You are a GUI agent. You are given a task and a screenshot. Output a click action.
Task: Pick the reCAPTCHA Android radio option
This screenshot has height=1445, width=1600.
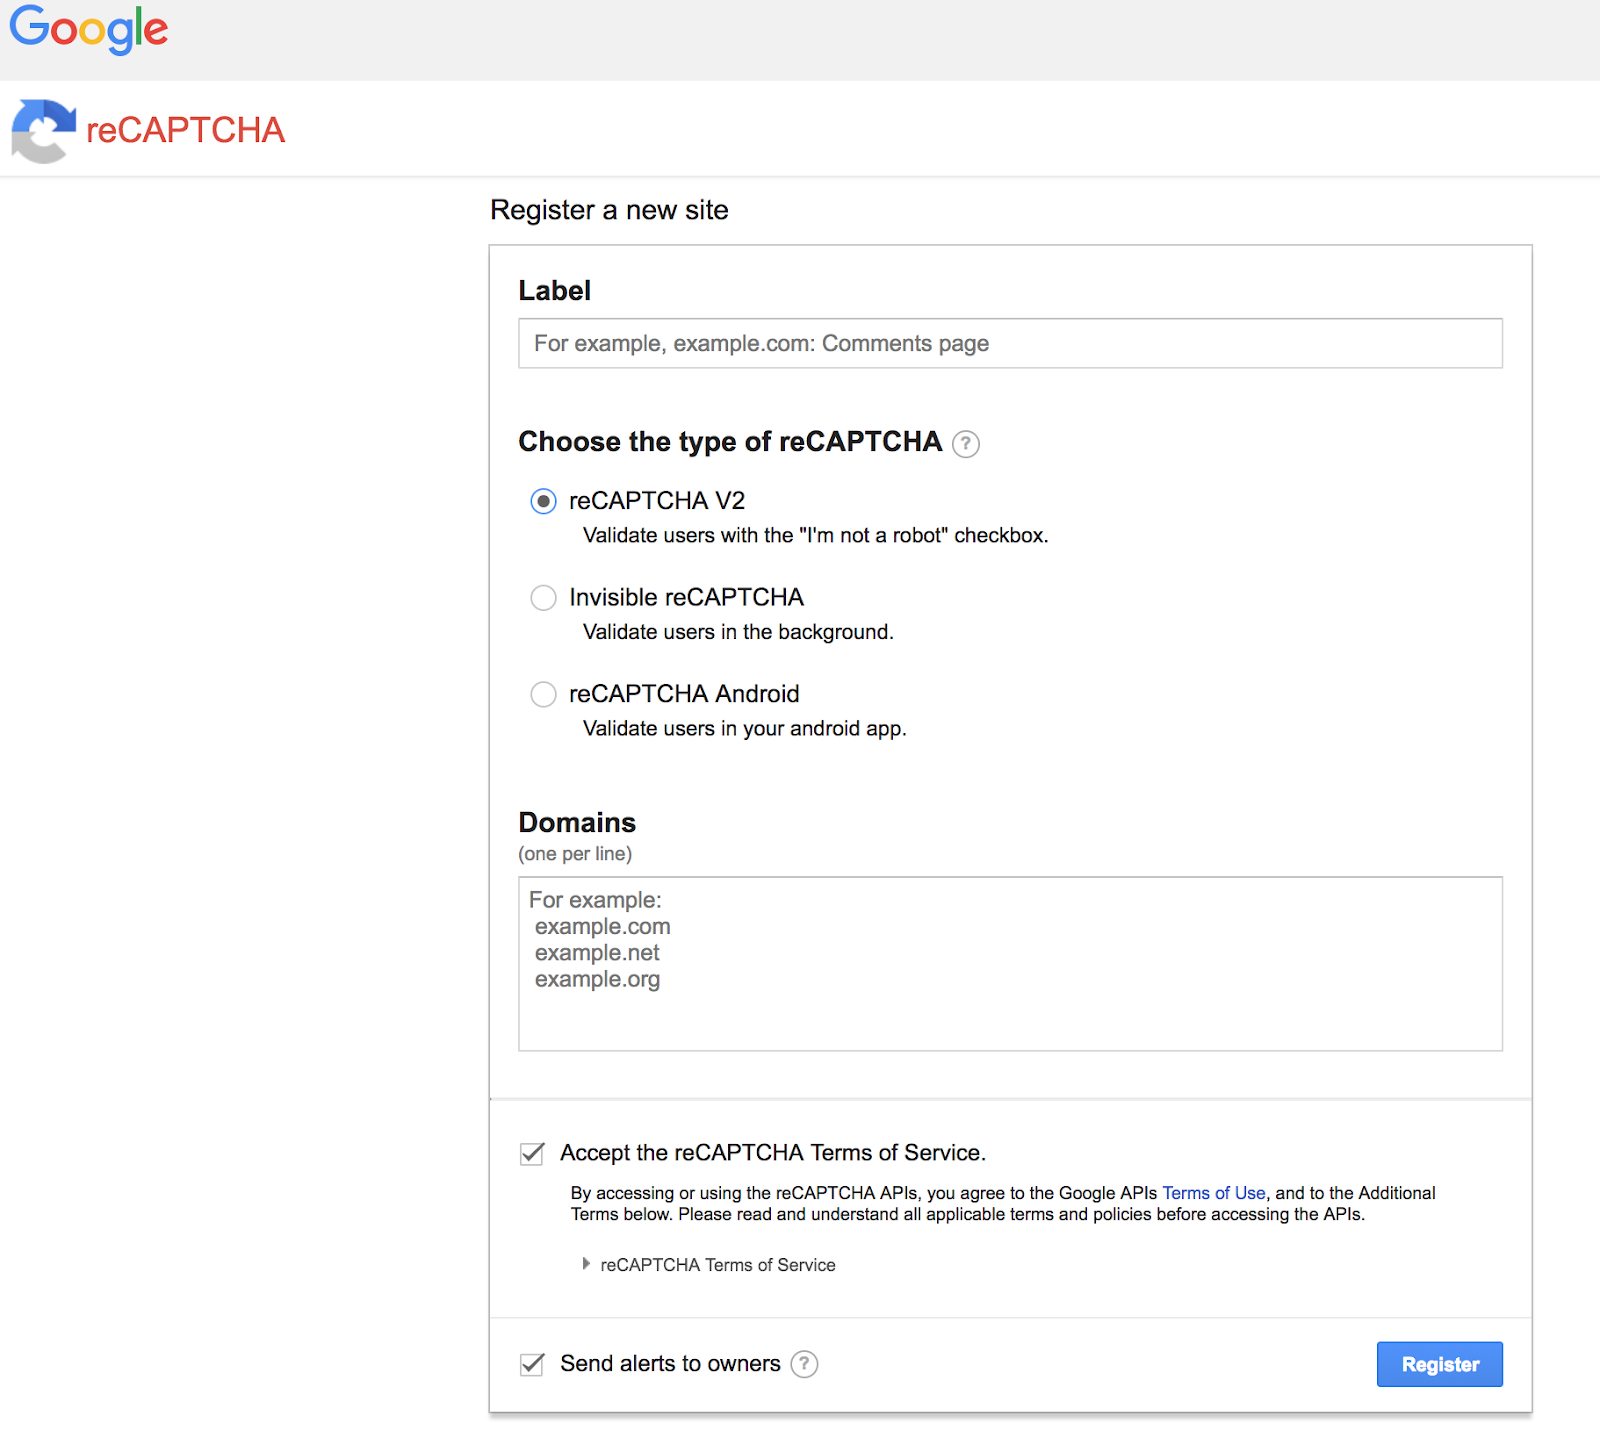click(x=543, y=694)
